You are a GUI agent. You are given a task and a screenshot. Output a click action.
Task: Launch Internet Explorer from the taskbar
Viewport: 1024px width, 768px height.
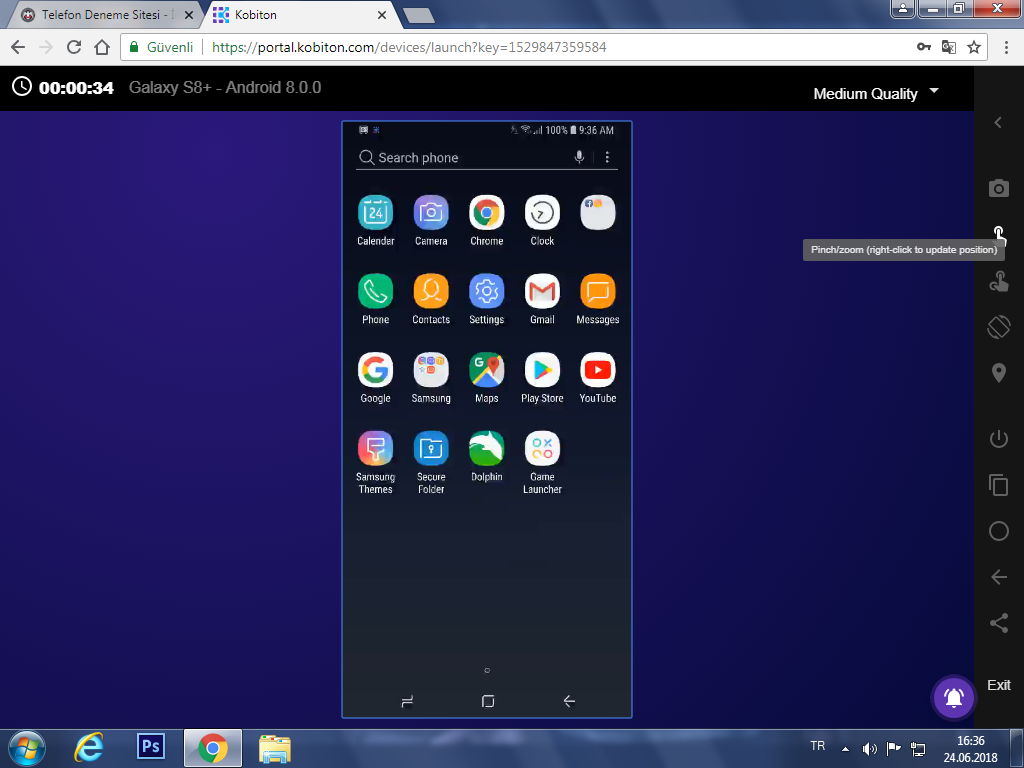tap(89, 748)
